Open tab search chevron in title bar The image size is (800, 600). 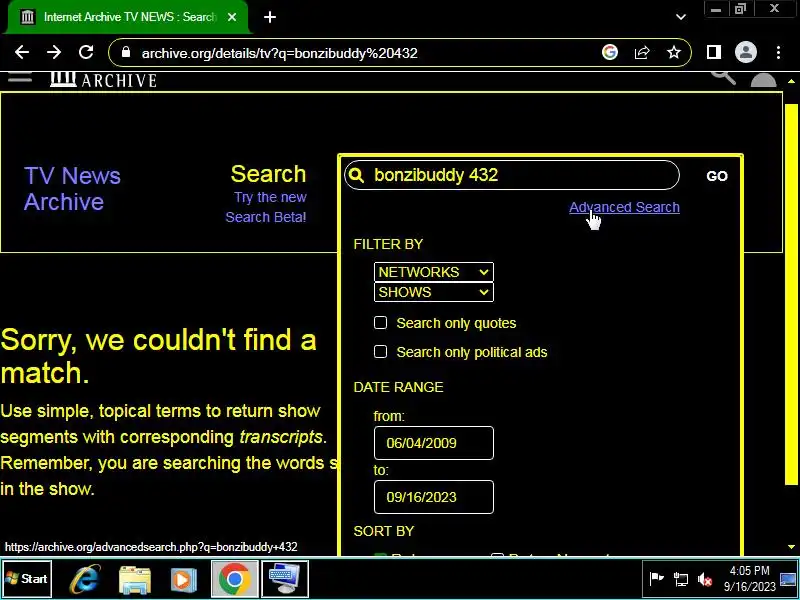681,17
